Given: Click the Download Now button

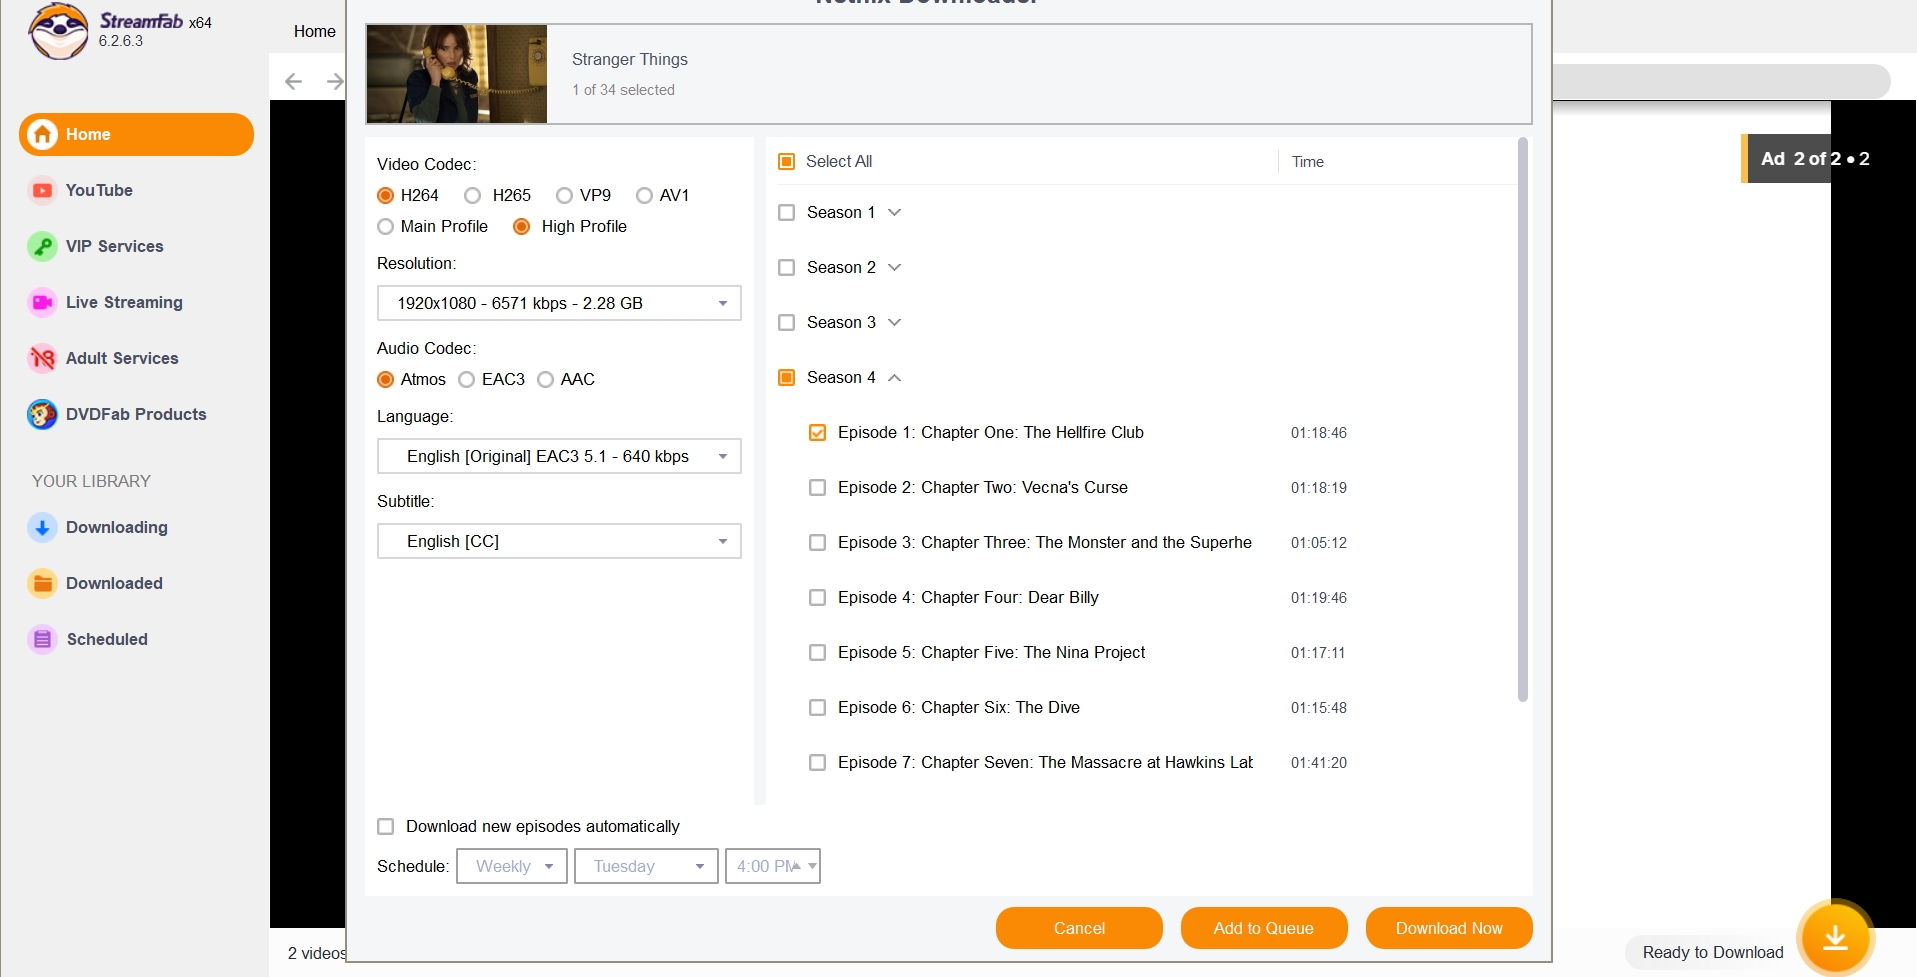Looking at the screenshot, I should tap(1448, 928).
